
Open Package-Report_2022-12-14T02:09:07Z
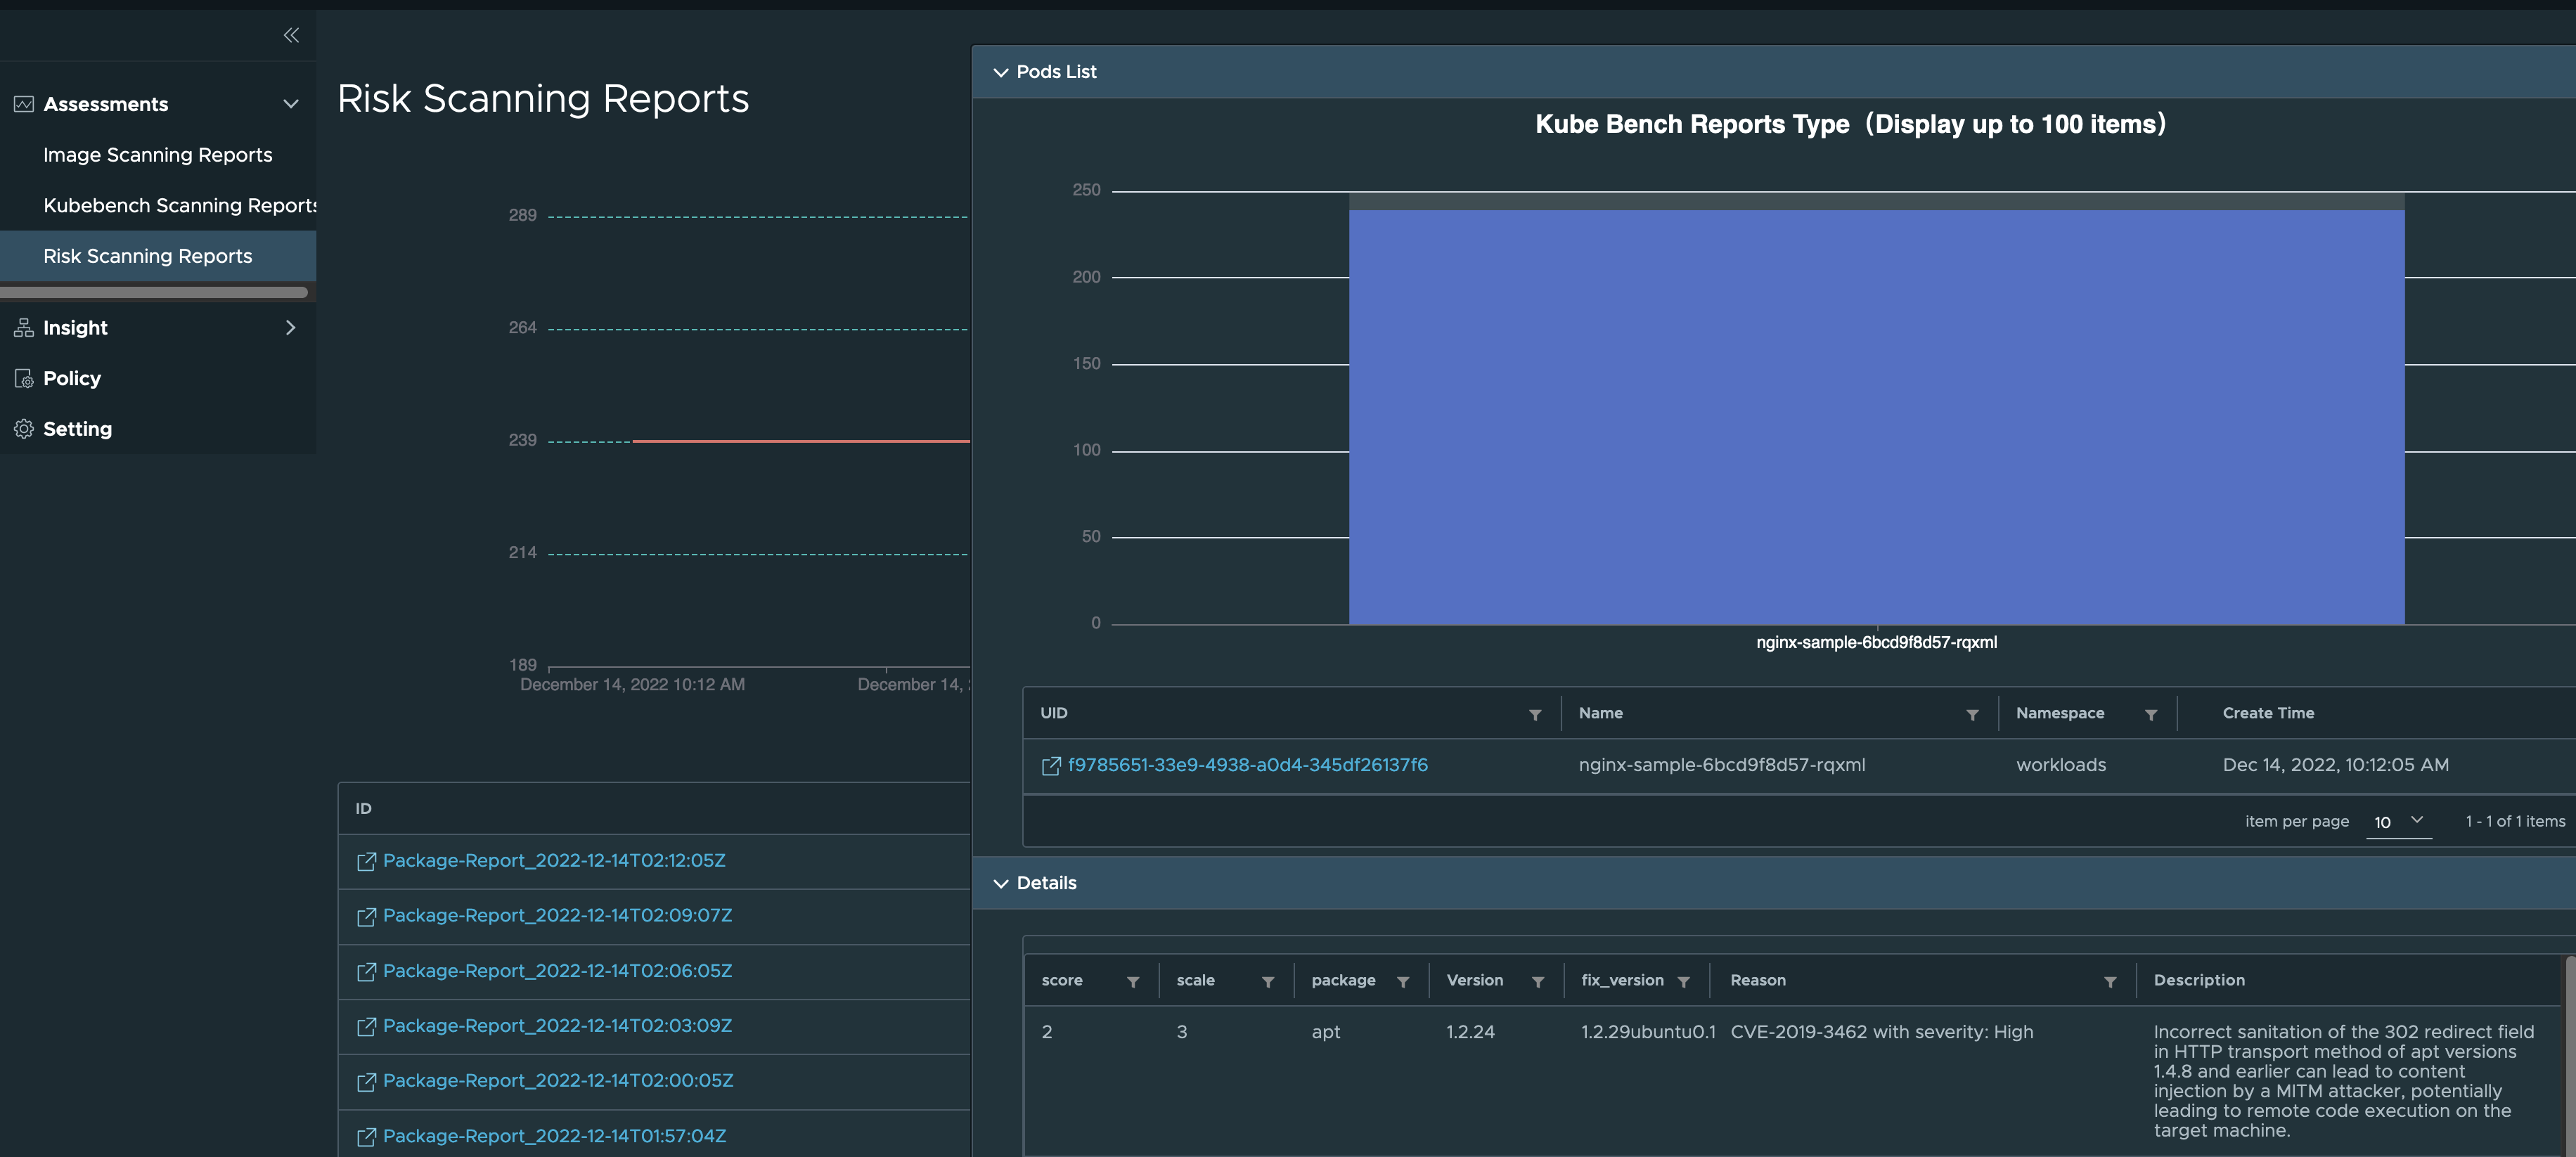pos(558,915)
